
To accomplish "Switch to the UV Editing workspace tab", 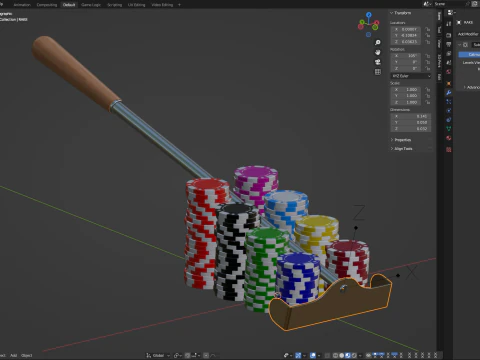I will tap(137, 5).
